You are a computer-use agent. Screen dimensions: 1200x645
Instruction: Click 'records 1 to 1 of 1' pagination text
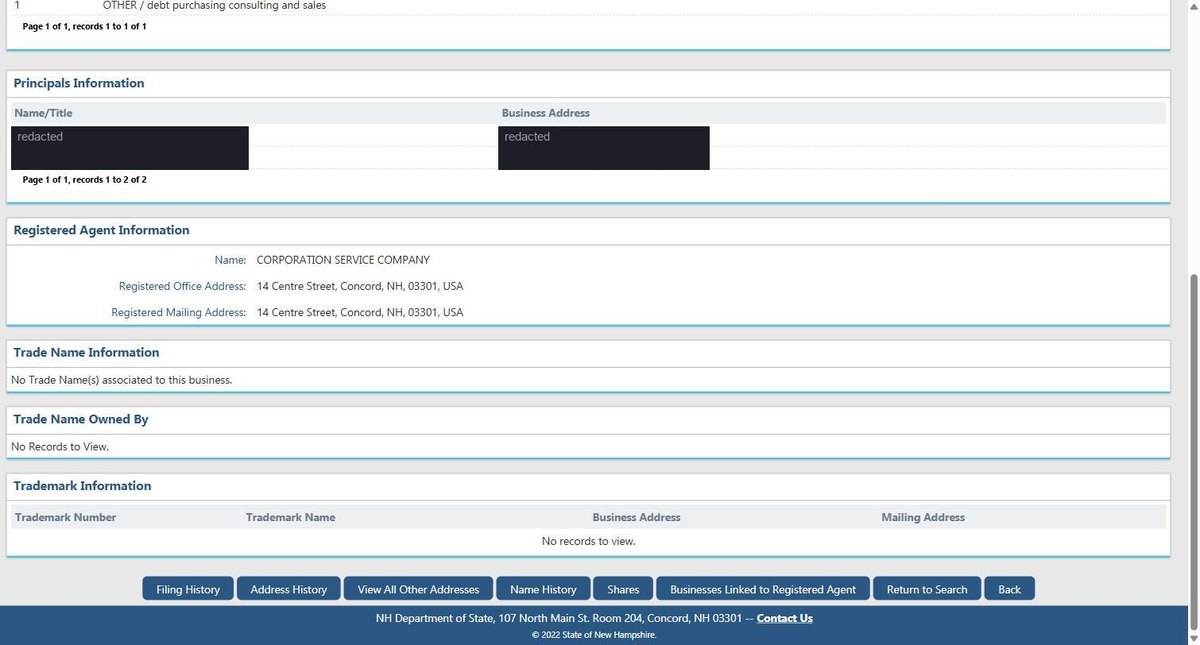110,26
